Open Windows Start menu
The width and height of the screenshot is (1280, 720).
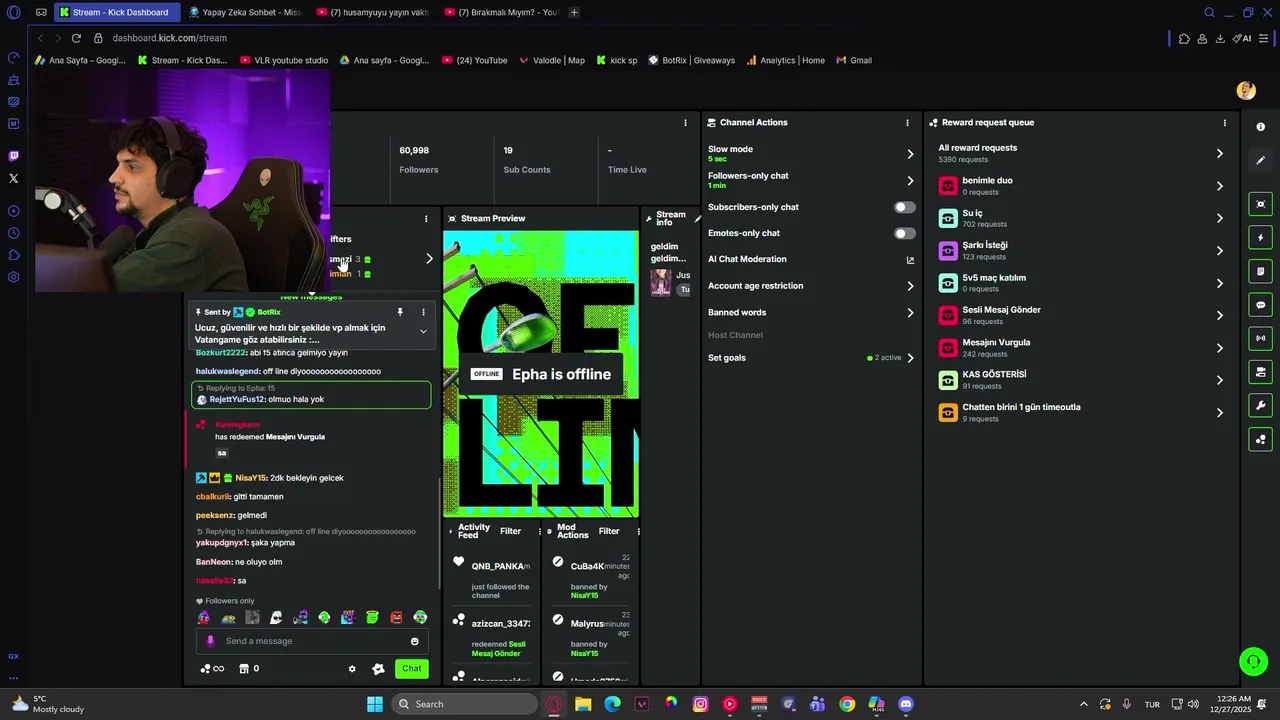click(375, 704)
